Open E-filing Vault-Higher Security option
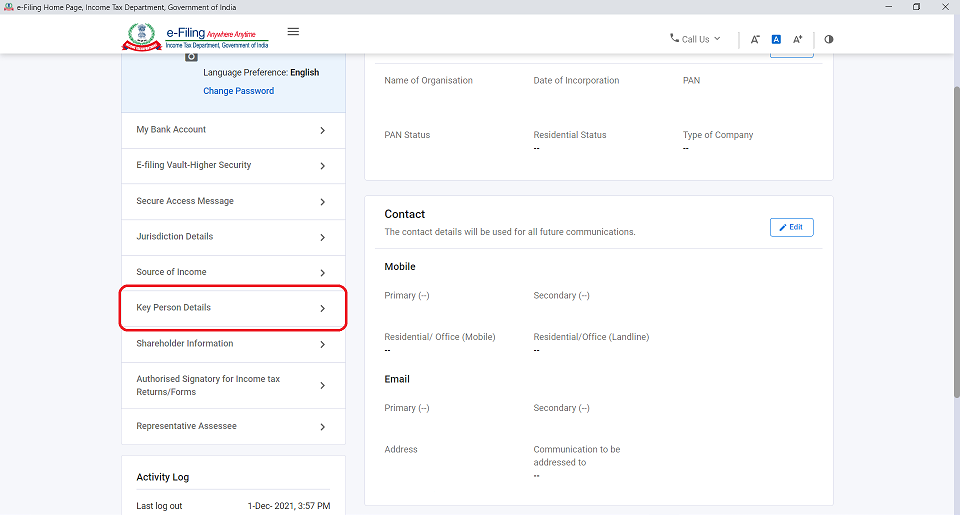The width and height of the screenshot is (960, 515). click(x=232, y=165)
